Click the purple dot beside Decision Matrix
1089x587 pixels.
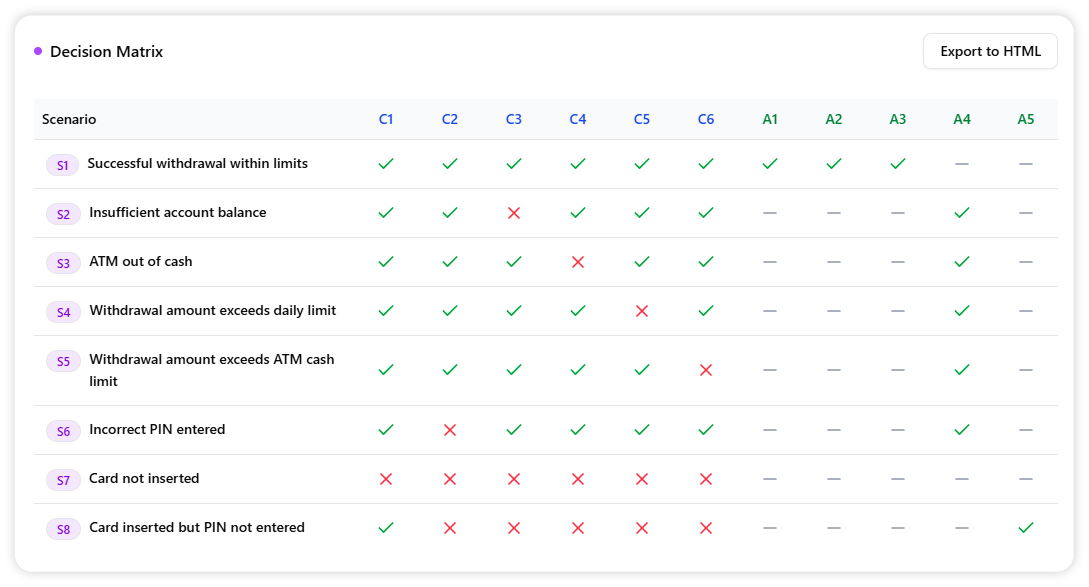coord(38,51)
